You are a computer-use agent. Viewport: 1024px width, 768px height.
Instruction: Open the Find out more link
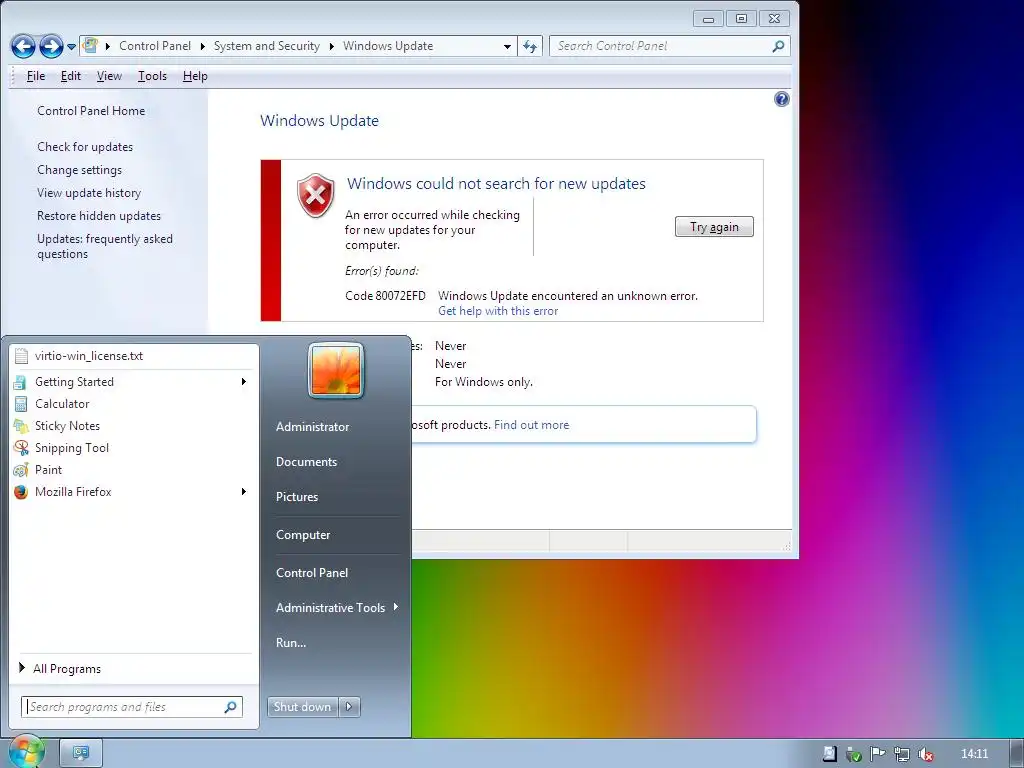click(x=532, y=424)
